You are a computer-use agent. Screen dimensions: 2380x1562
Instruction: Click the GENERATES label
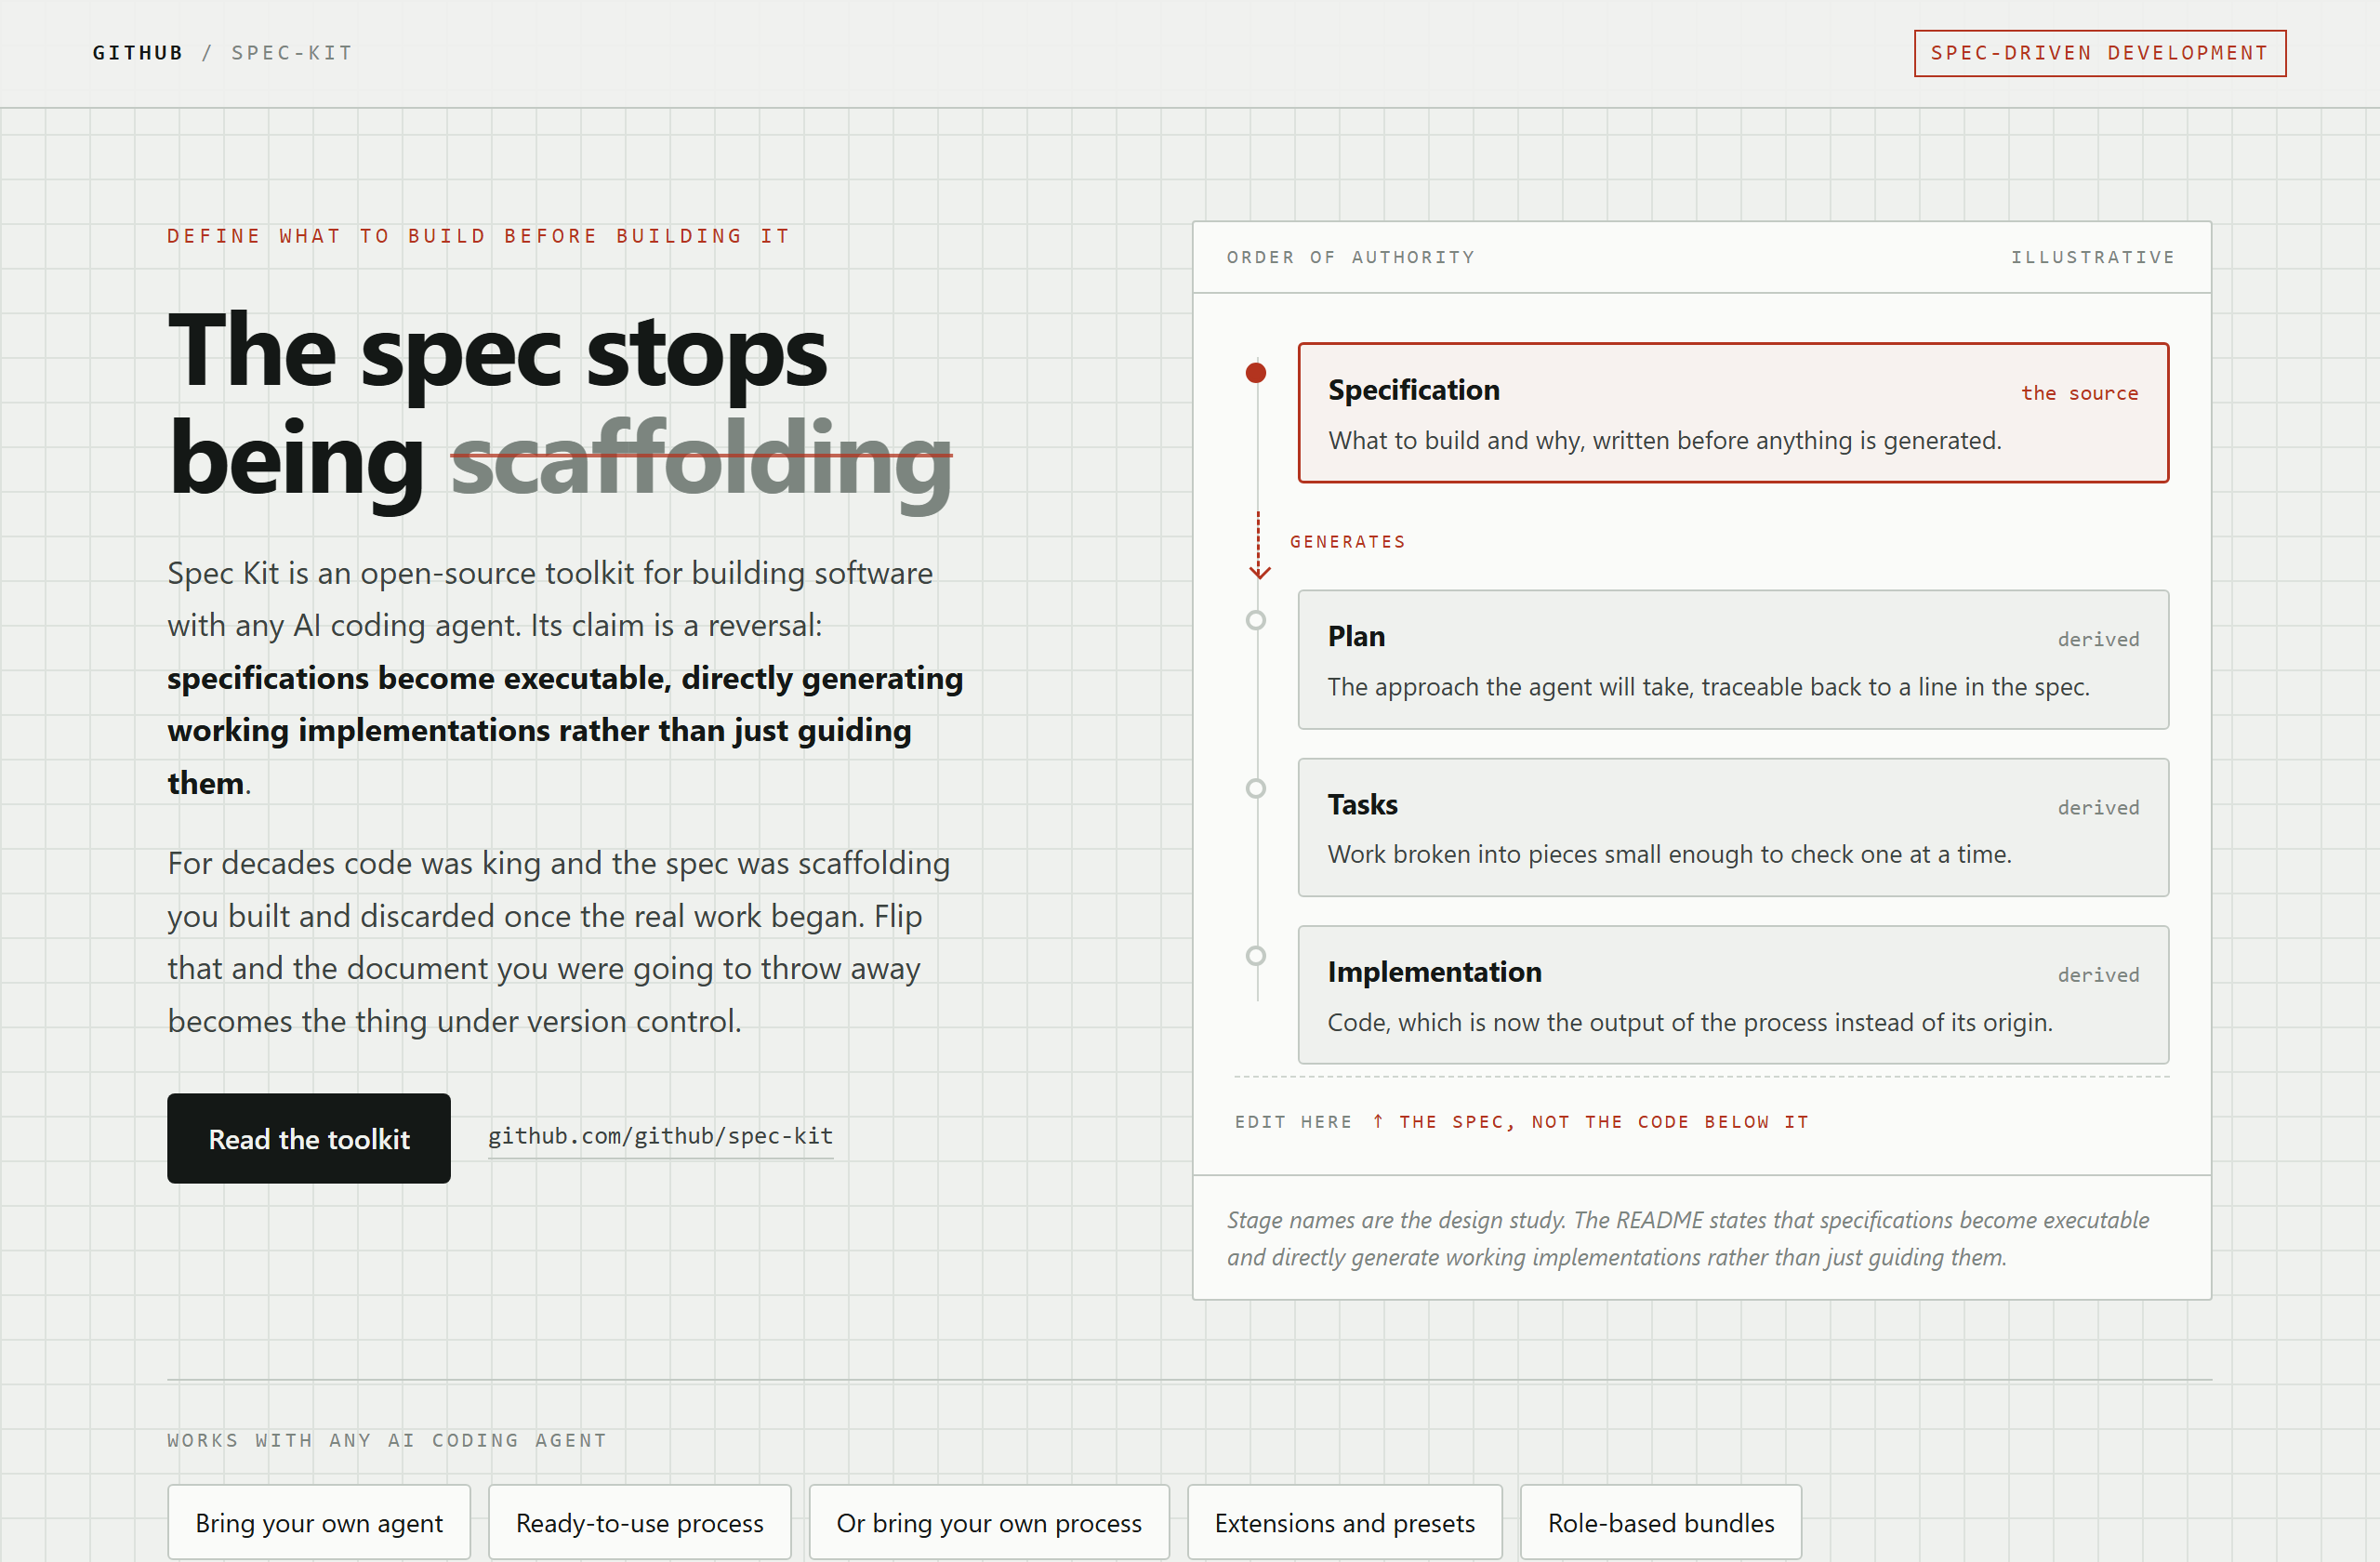[1347, 541]
